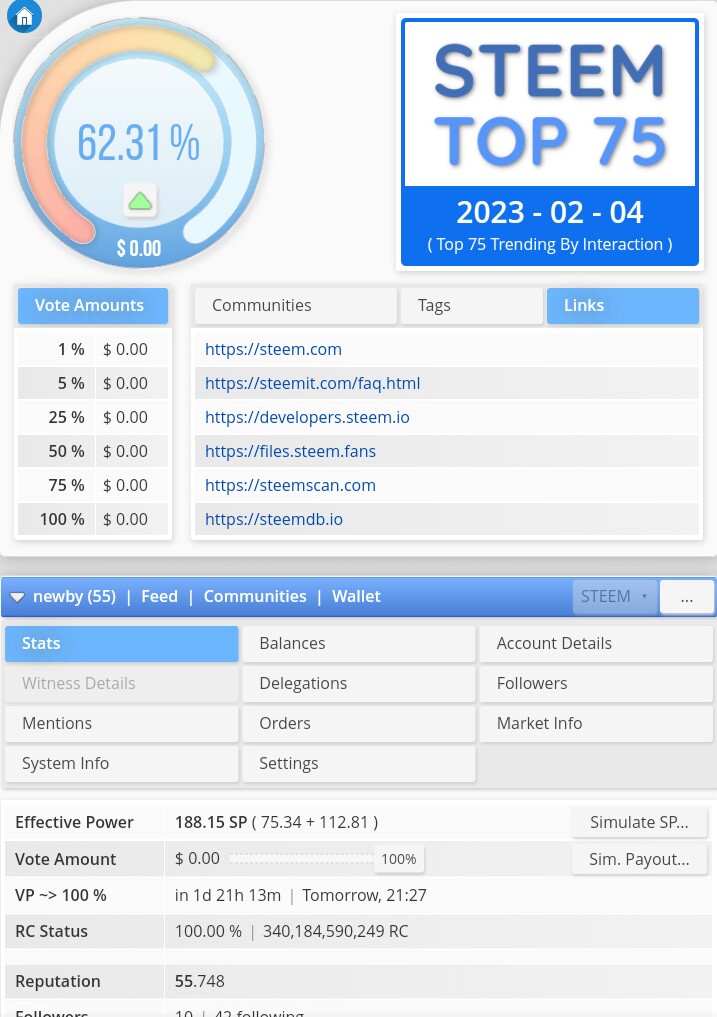Screen dimensions: 717x1017
Task: Select the Witness Details tab
Action: pyautogui.click(x=122, y=684)
